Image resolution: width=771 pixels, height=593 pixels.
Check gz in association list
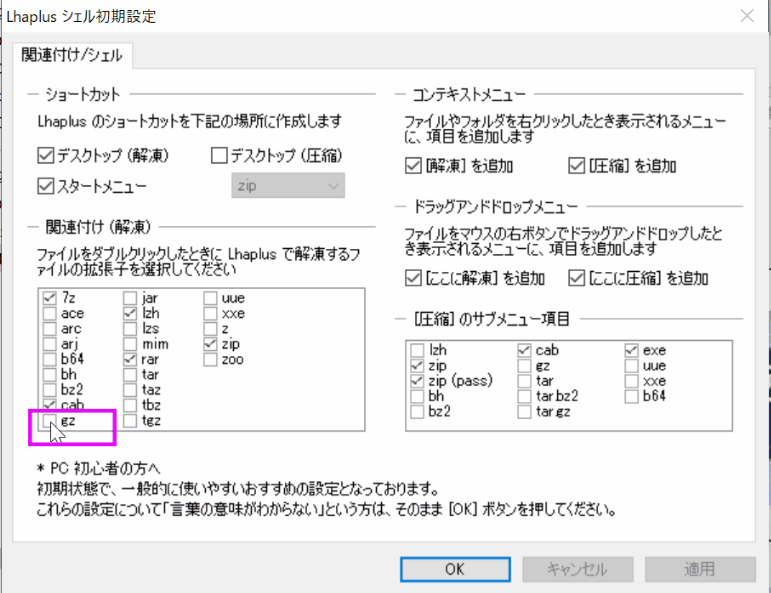coord(49,420)
